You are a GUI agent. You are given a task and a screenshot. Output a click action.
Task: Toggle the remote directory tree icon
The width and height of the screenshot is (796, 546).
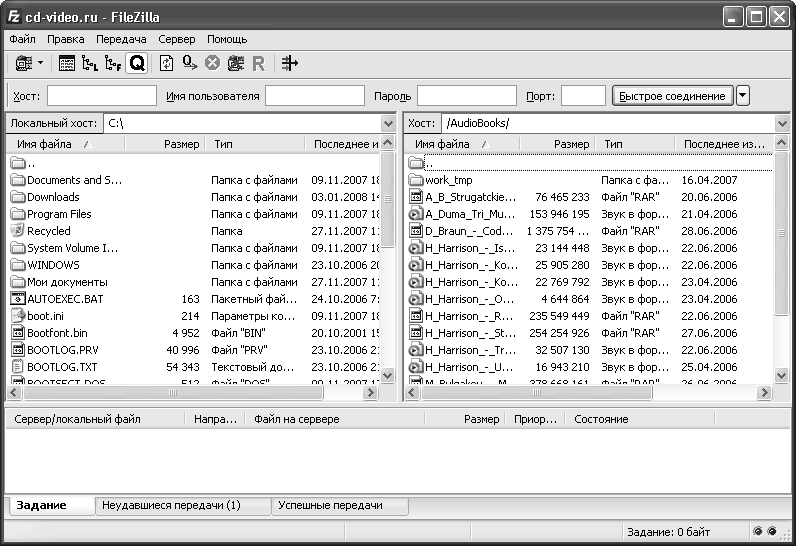[x=113, y=63]
